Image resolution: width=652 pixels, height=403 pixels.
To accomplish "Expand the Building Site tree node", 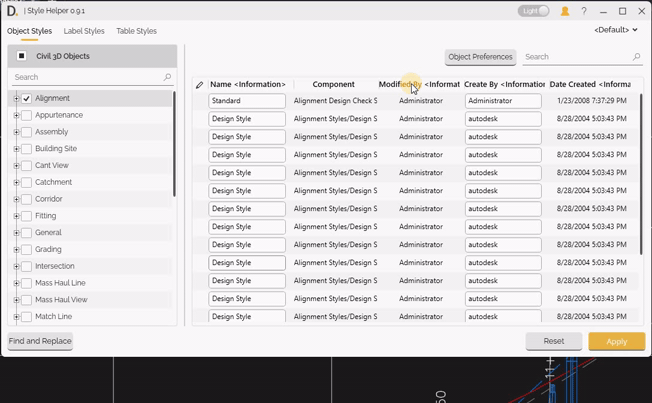I will coord(16,149).
